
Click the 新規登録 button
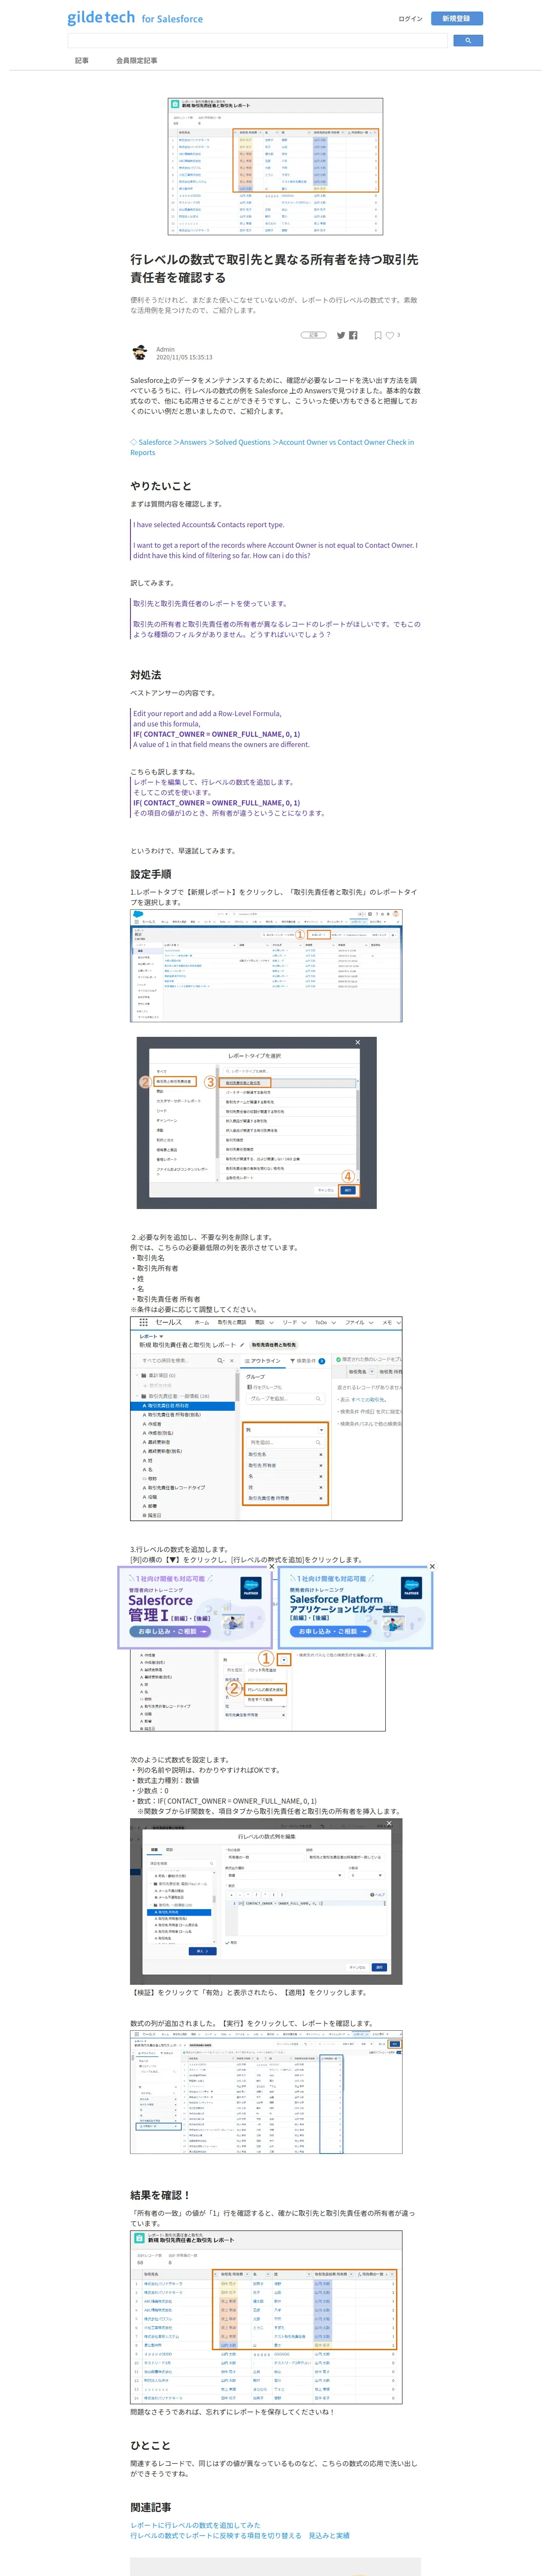458,18
